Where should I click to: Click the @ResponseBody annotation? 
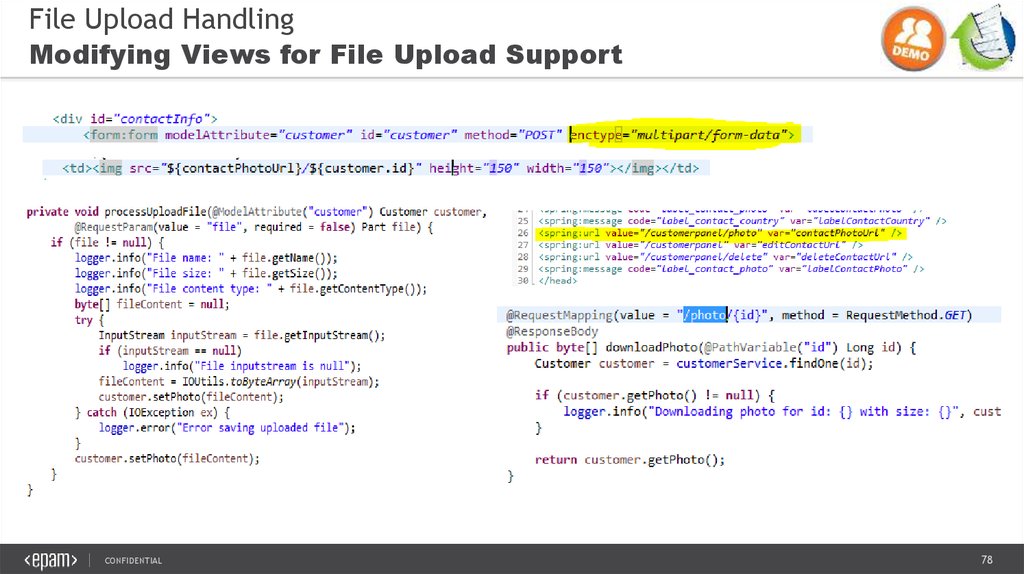(552, 331)
